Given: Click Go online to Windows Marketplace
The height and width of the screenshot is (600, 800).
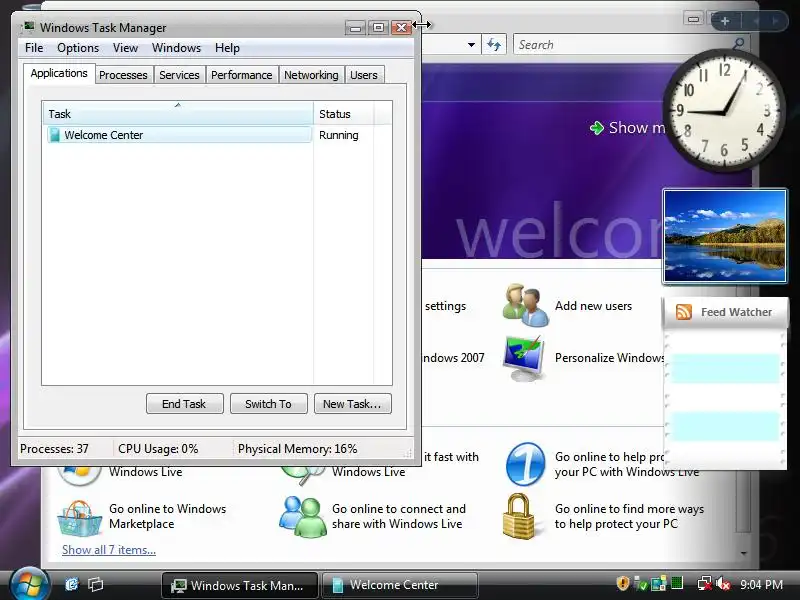Looking at the screenshot, I should 167,516.
